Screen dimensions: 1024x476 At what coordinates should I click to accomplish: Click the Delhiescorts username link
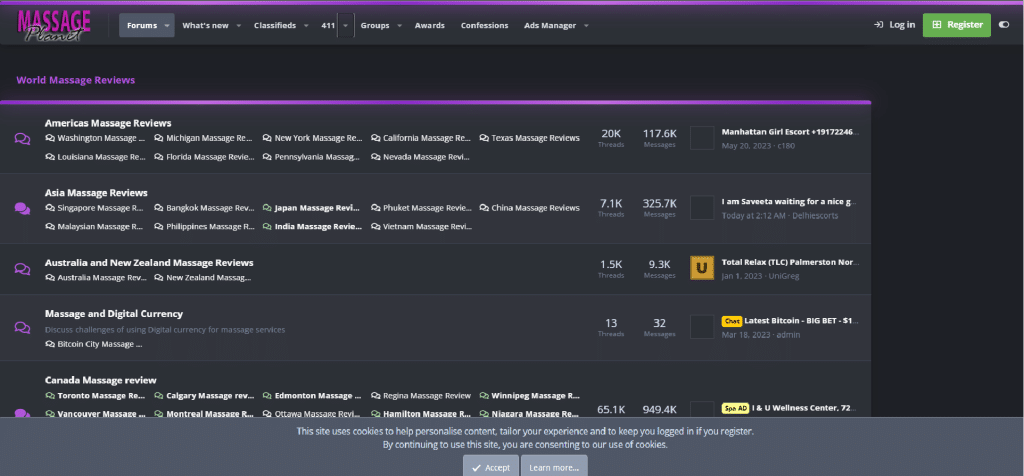(x=815, y=216)
